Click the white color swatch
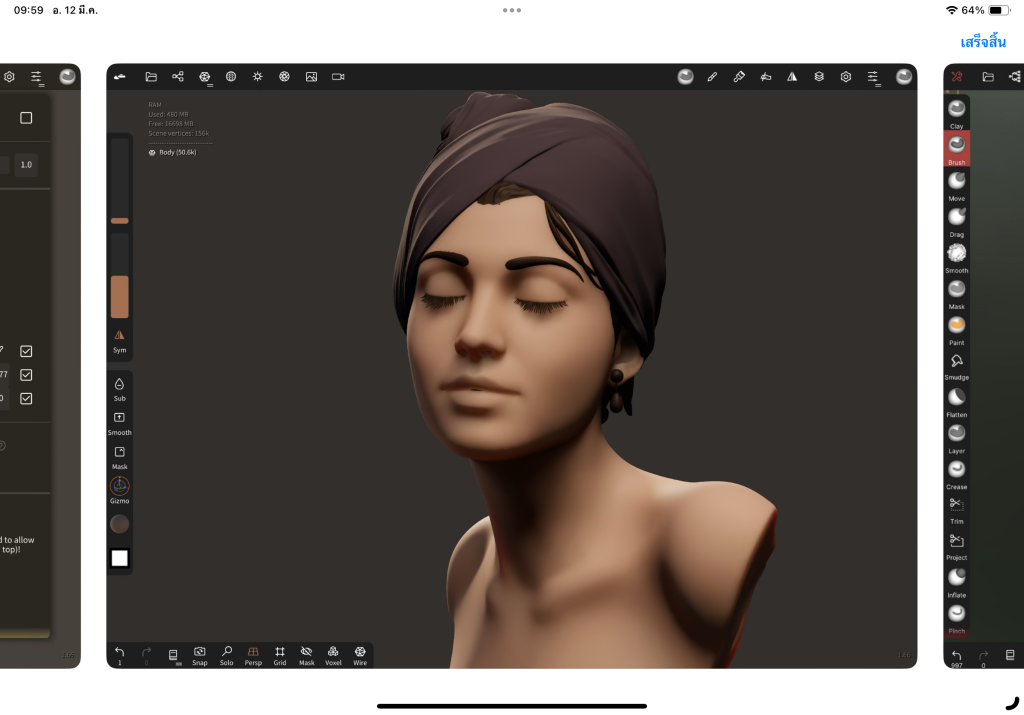Viewport: 1024px width, 715px height. click(x=120, y=558)
